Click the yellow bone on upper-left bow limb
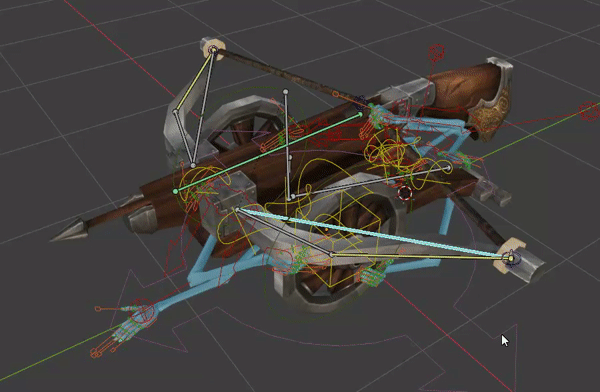 194,80
